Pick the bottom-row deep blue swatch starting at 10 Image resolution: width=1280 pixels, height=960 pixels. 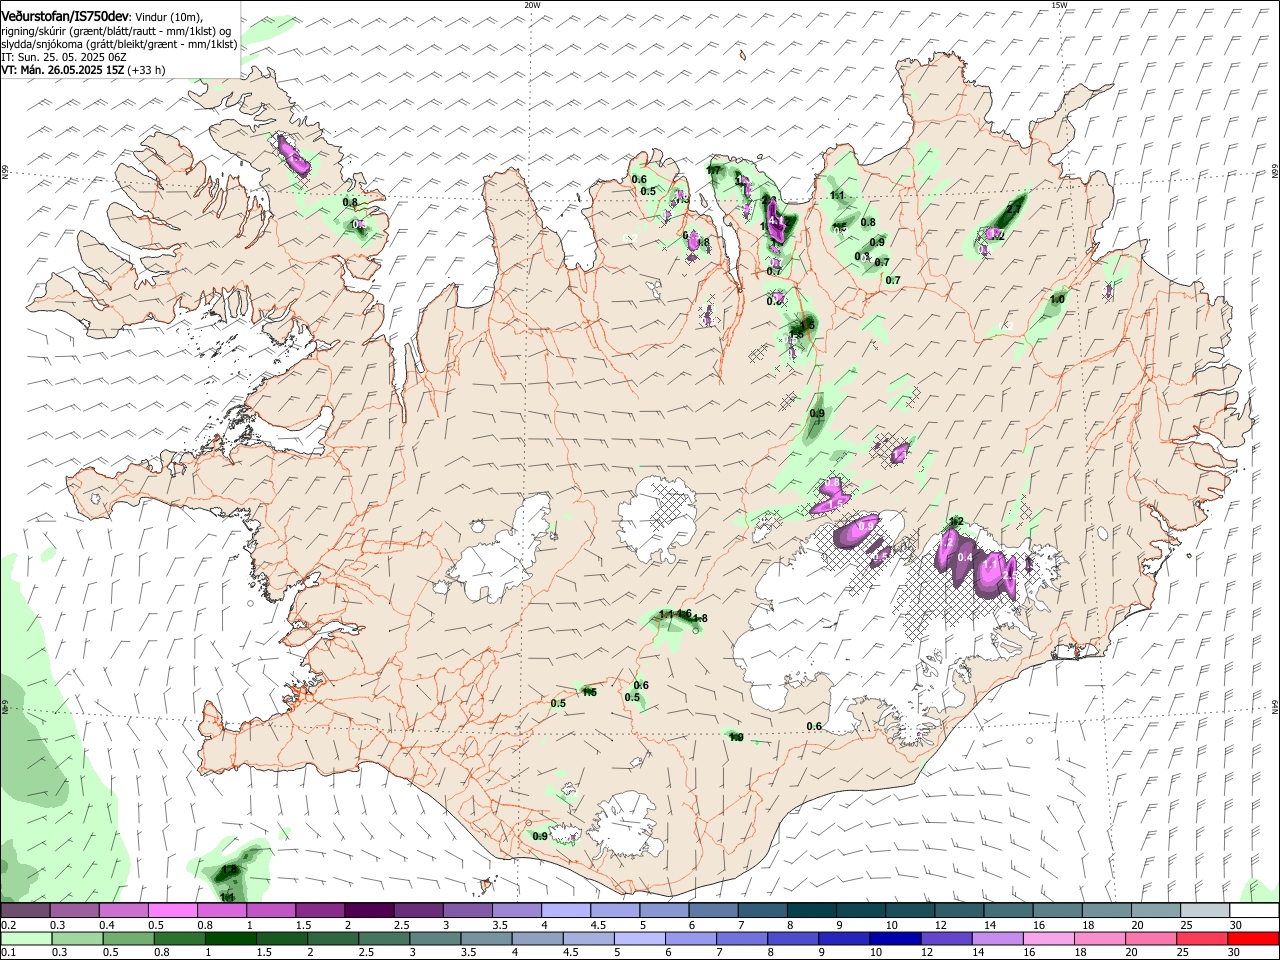click(897, 938)
